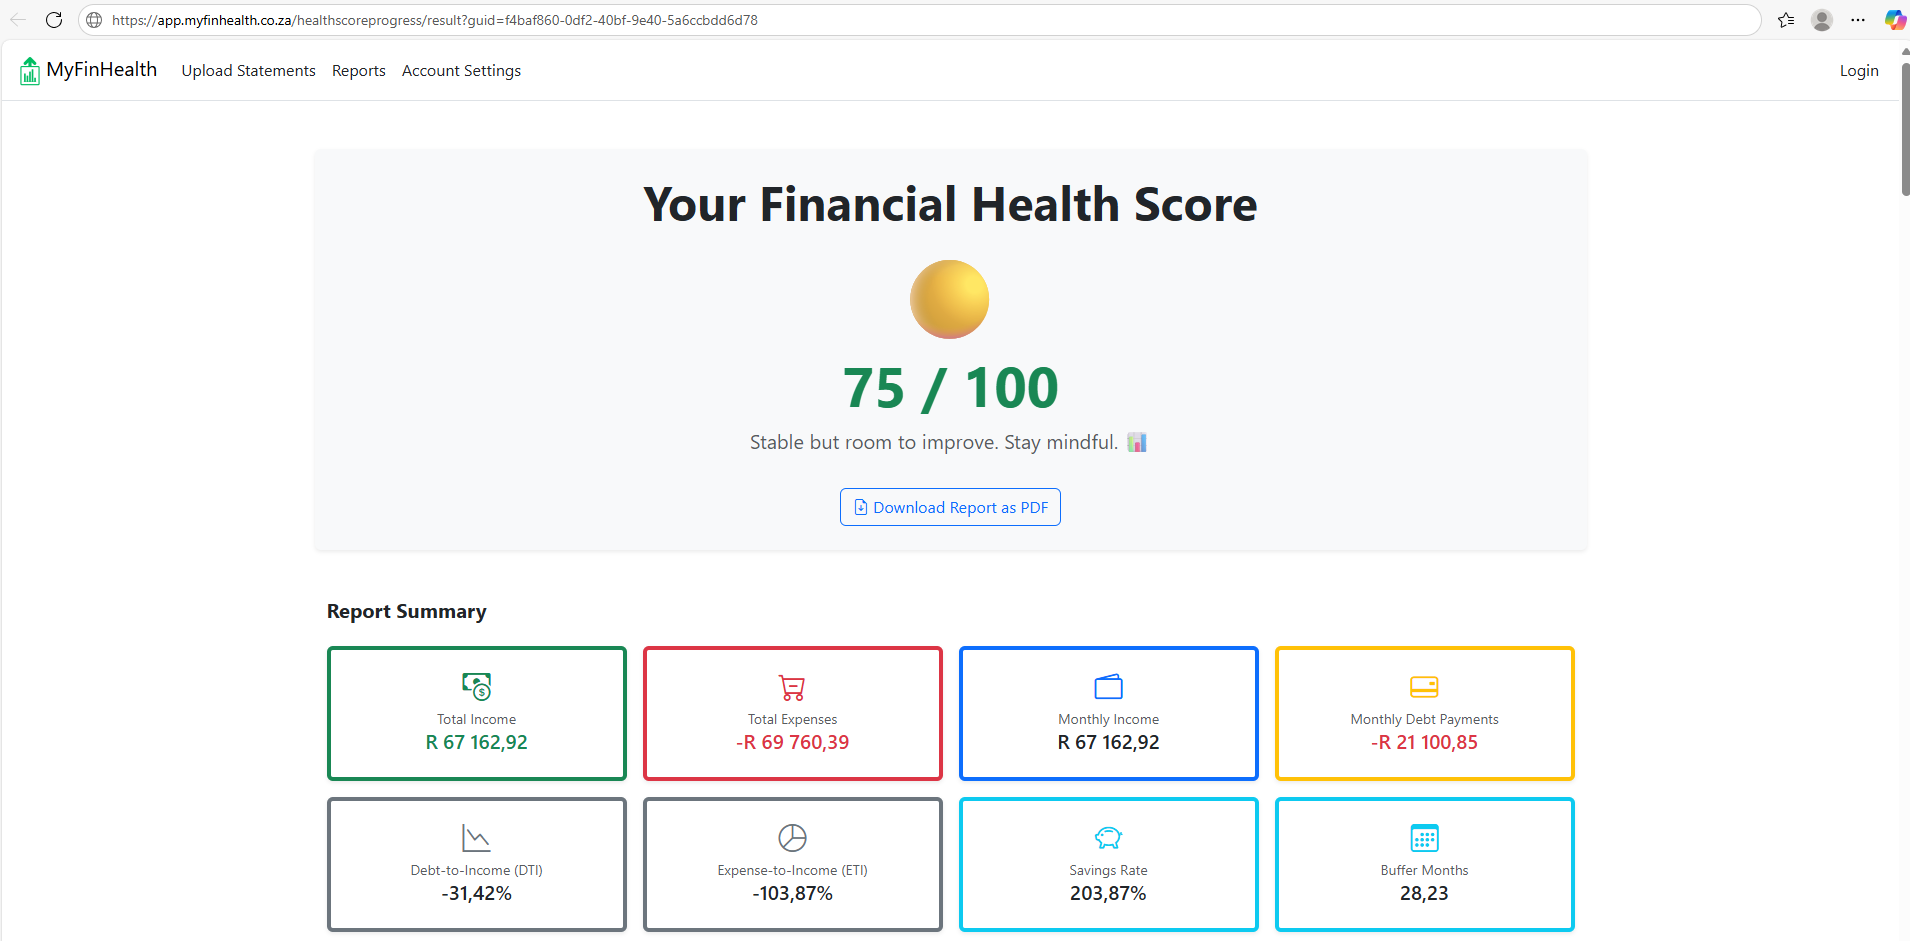The height and width of the screenshot is (941, 1910).
Task: Click the yellow score ball image
Action: tap(950, 299)
